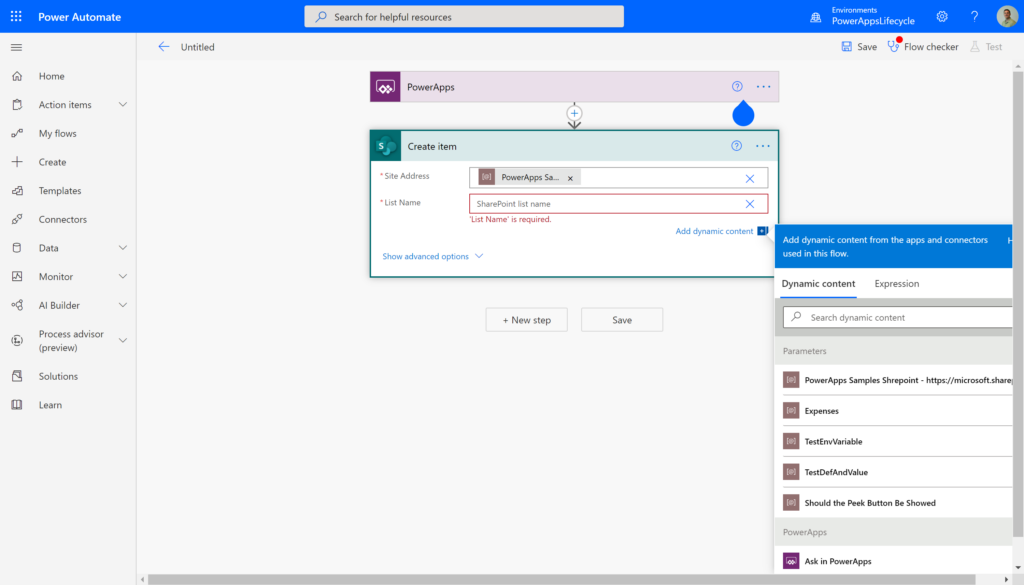Click the New step button

tap(526, 320)
